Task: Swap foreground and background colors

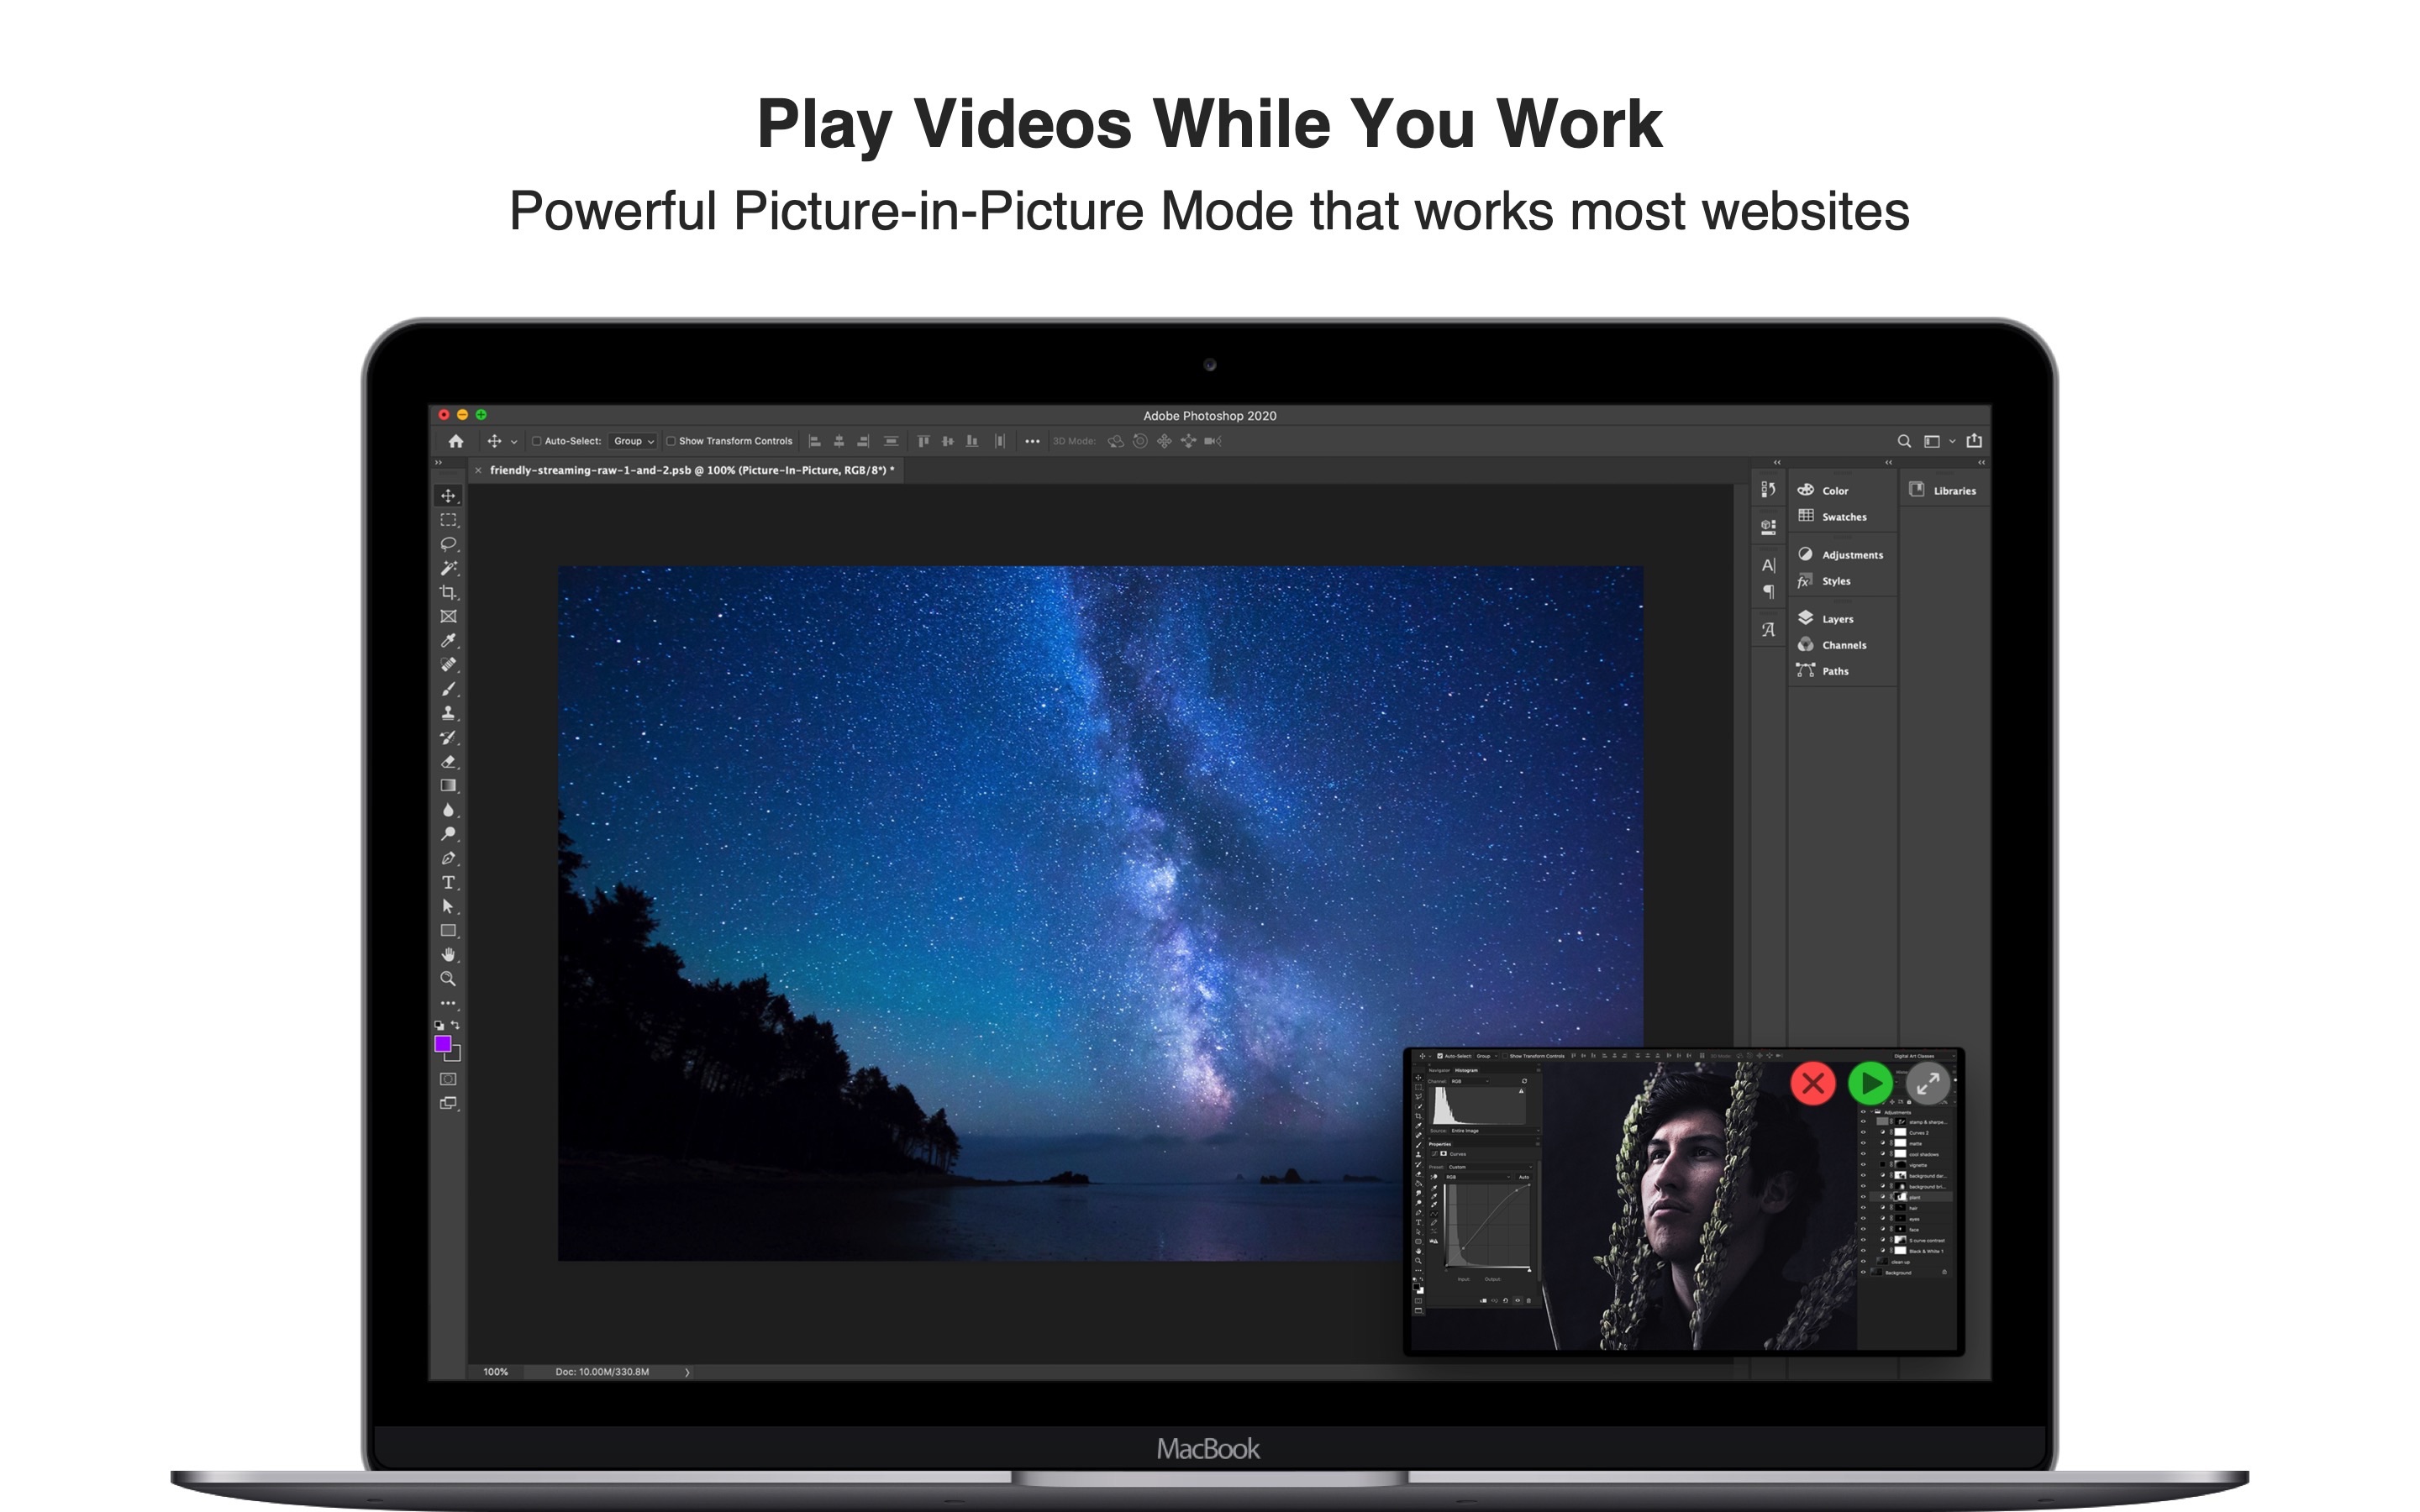Action: [456, 1025]
